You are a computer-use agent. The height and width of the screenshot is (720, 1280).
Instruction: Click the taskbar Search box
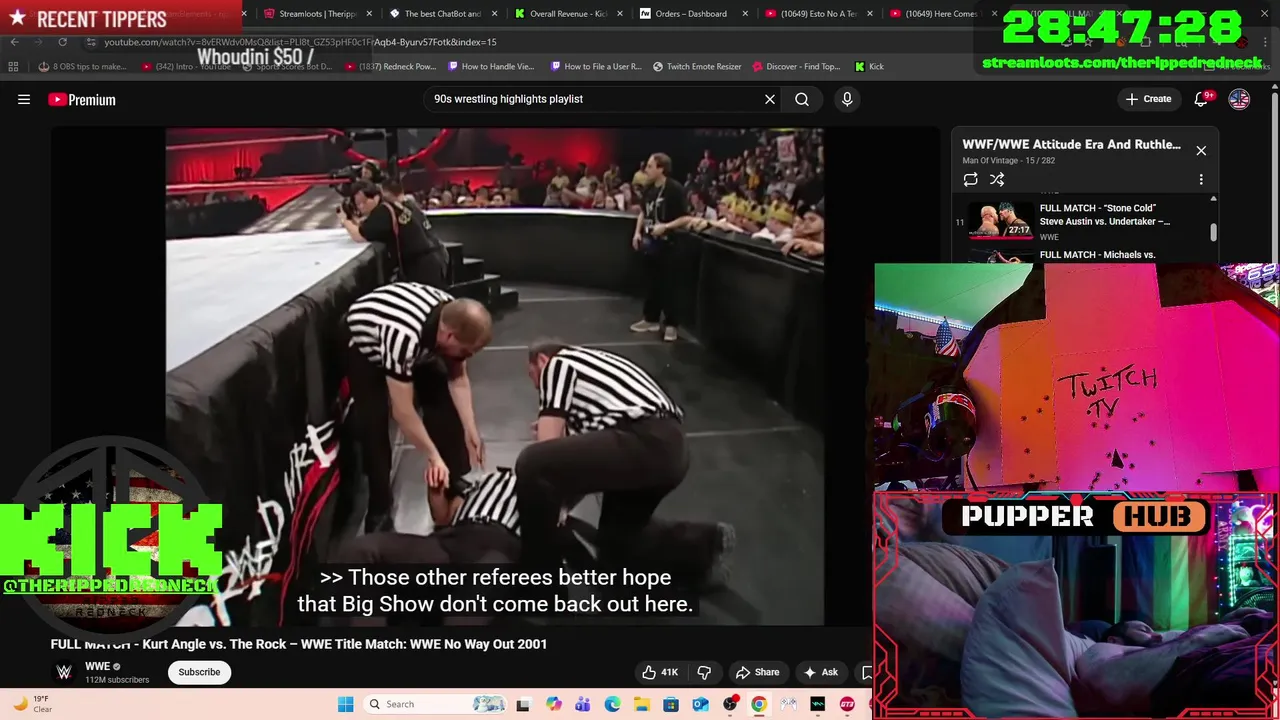(436, 704)
